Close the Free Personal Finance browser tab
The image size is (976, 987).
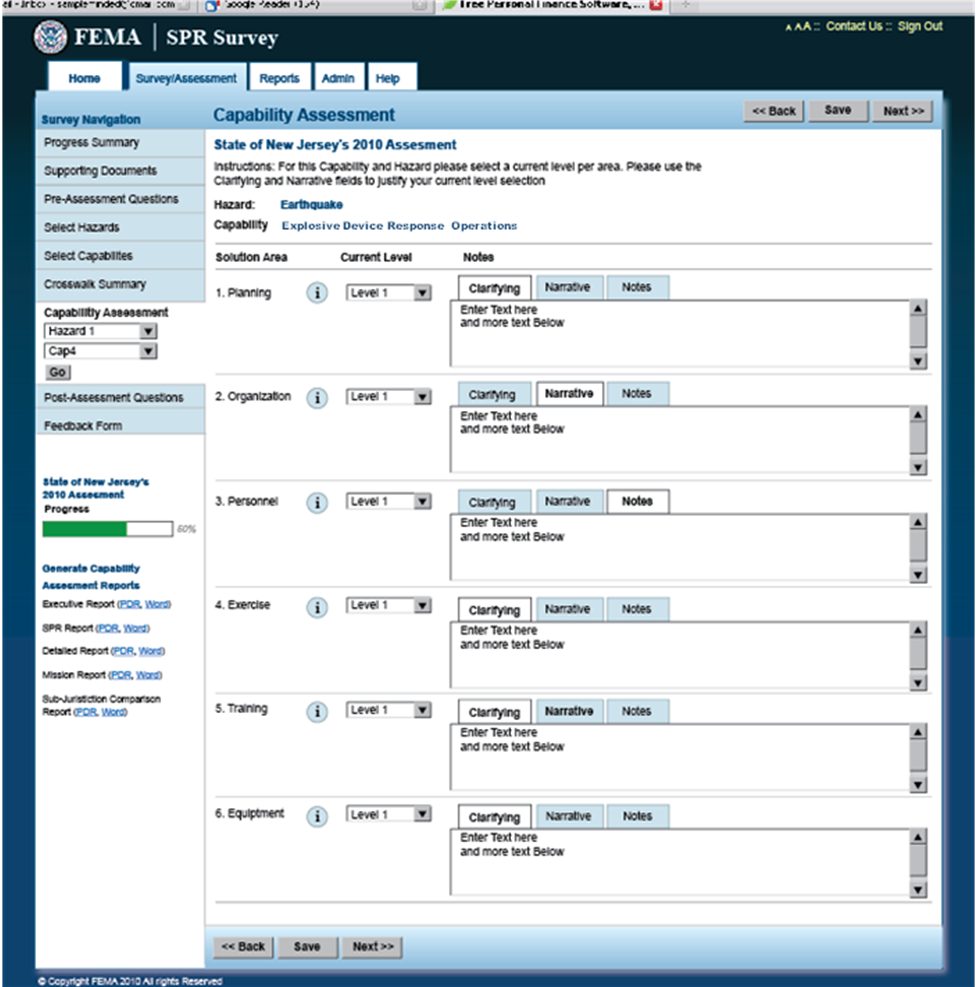click(x=656, y=5)
